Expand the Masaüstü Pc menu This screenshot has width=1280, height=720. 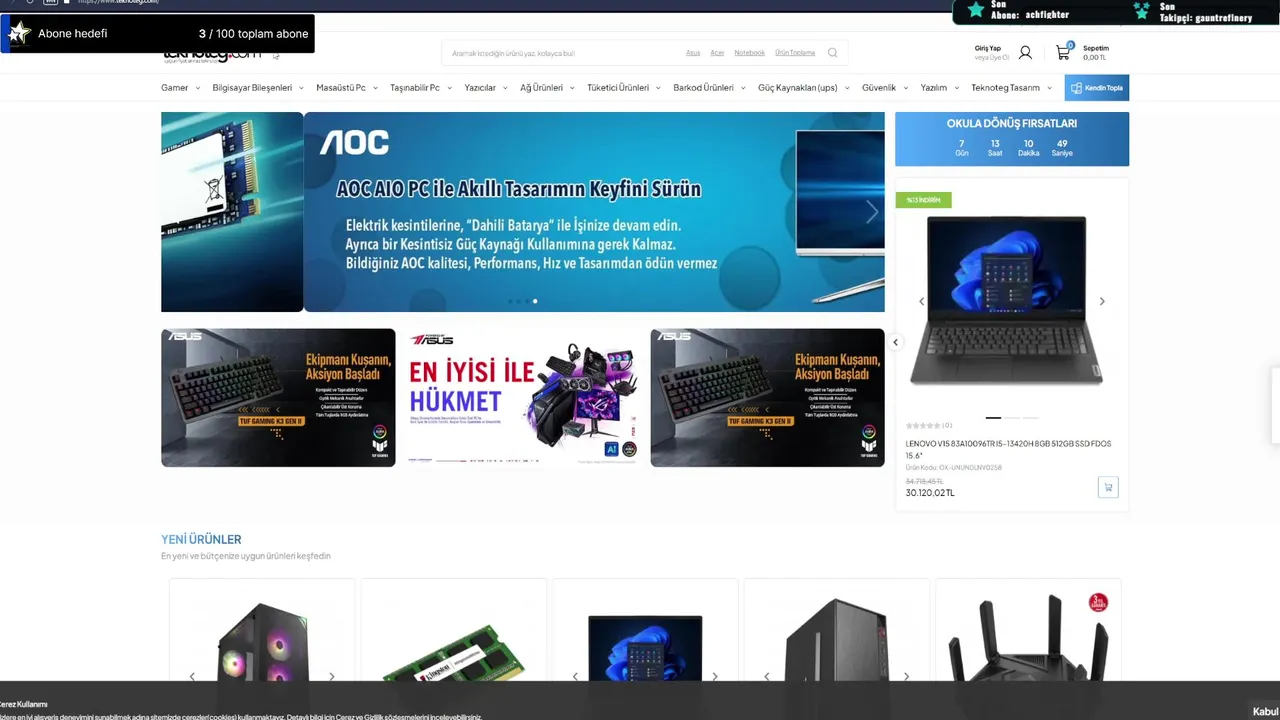[346, 88]
